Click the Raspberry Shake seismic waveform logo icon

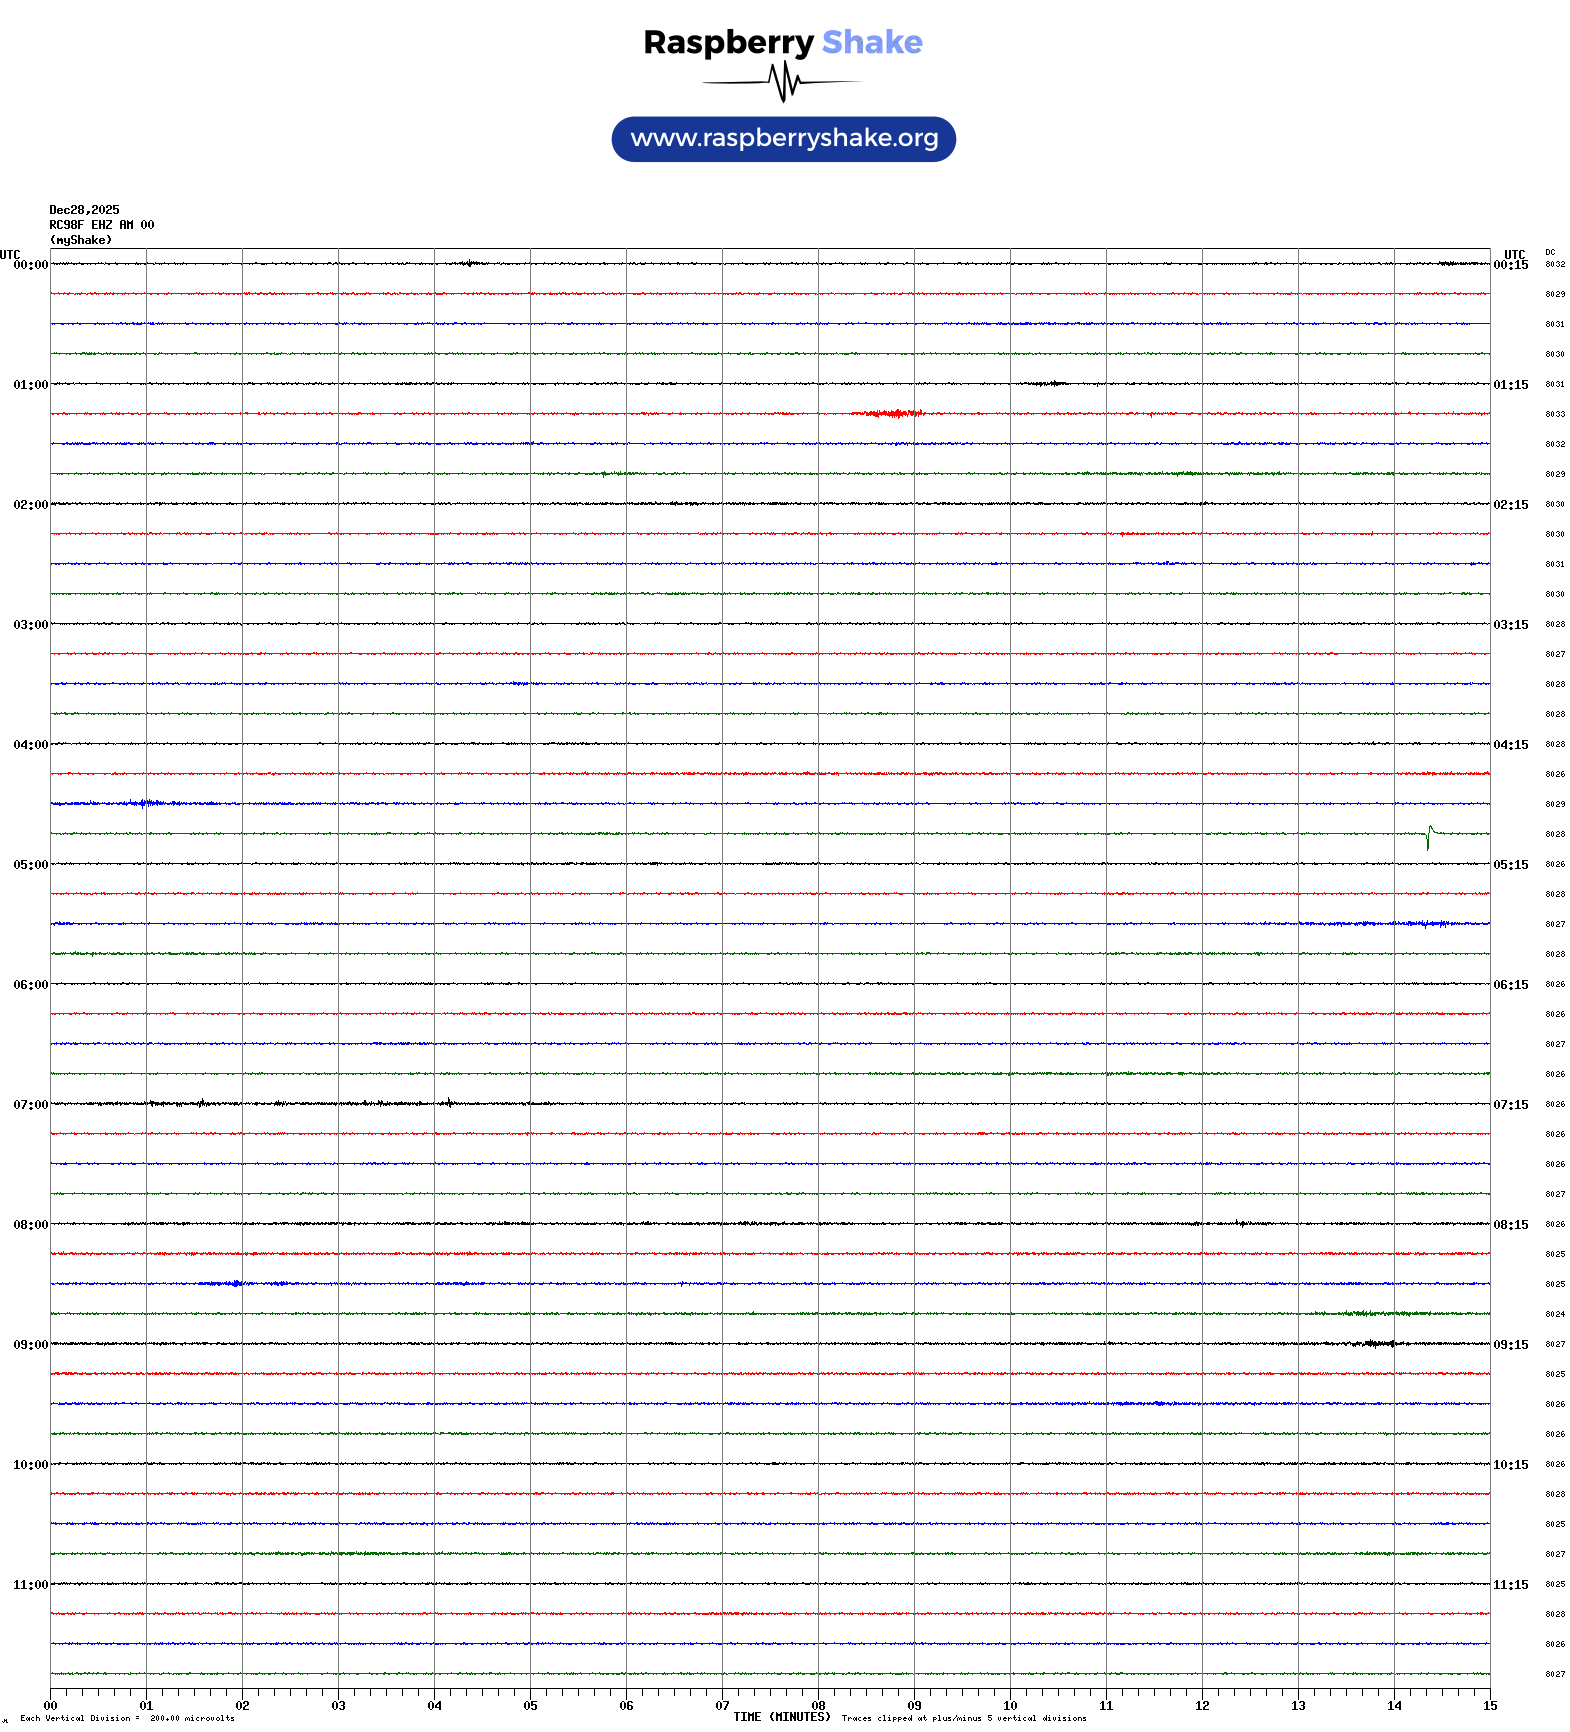click(783, 82)
